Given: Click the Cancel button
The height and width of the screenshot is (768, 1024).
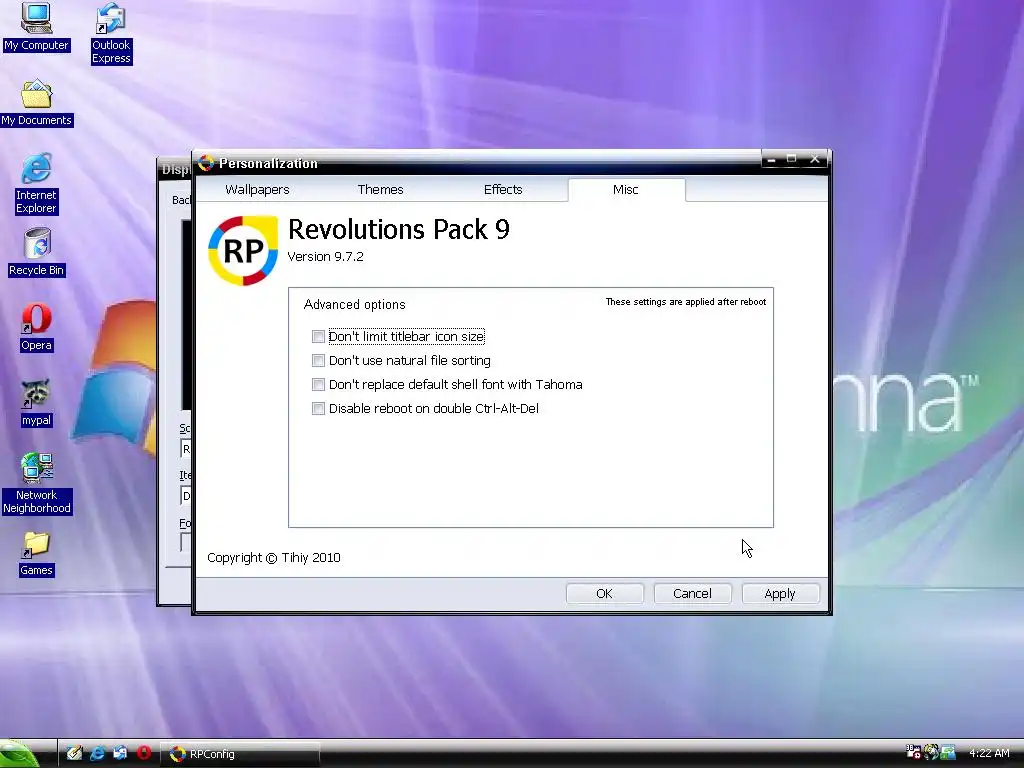Looking at the screenshot, I should 692,594.
